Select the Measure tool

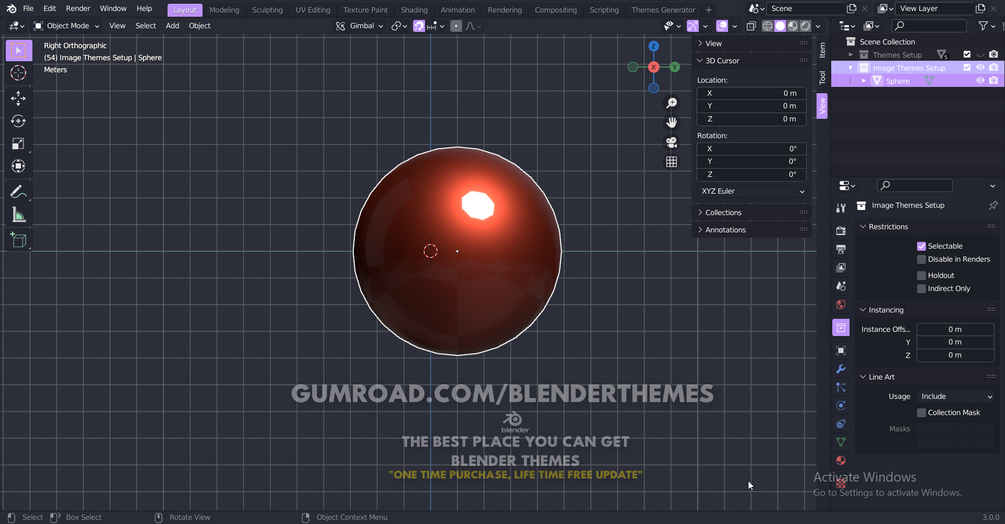(19, 215)
